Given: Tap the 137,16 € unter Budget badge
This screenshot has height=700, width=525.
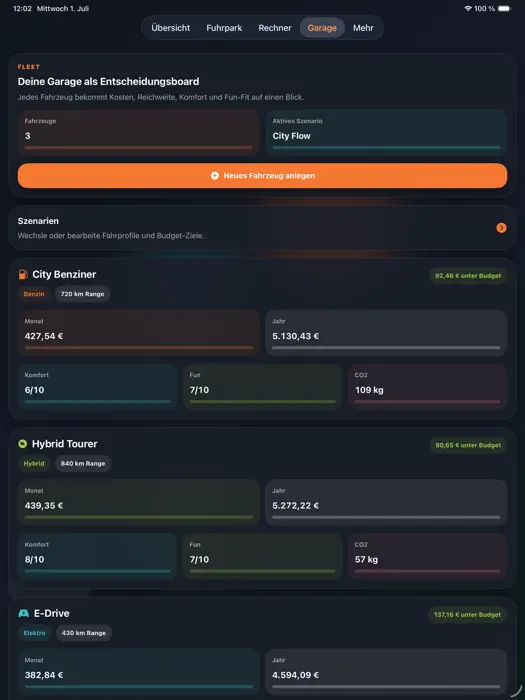Looking at the screenshot, I should [467, 615].
